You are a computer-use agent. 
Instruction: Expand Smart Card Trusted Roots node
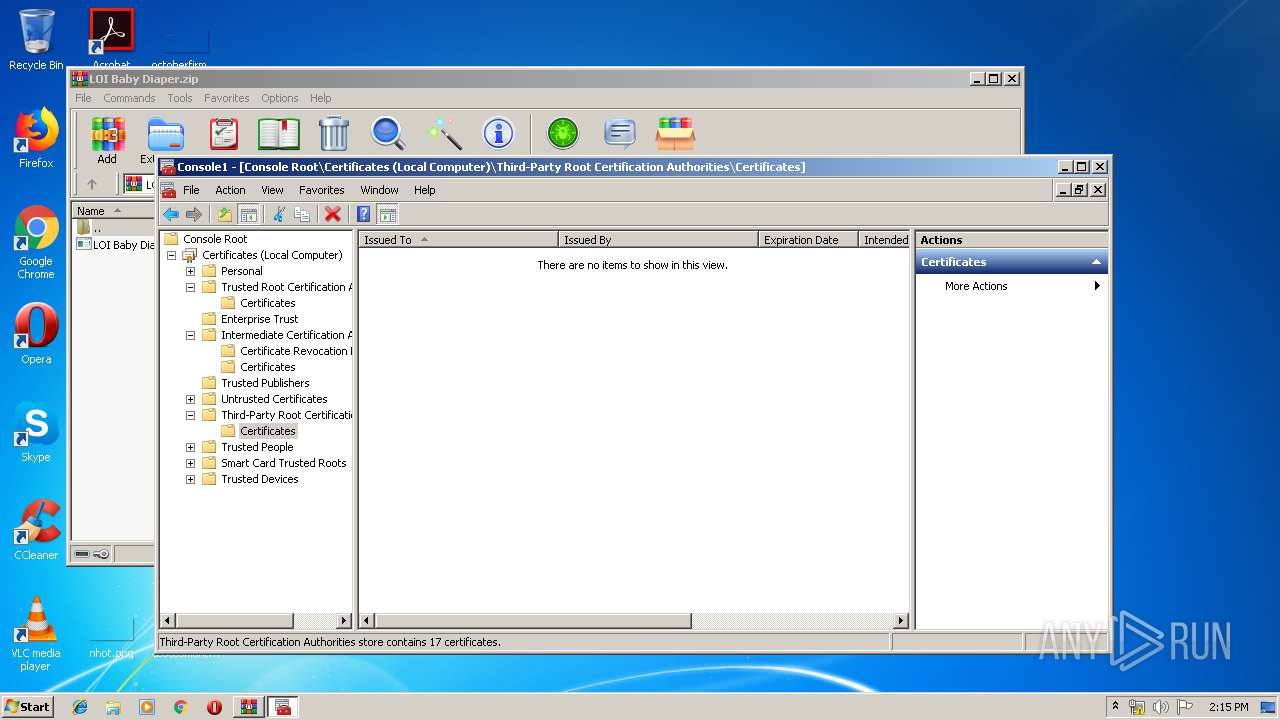(x=190, y=463)
